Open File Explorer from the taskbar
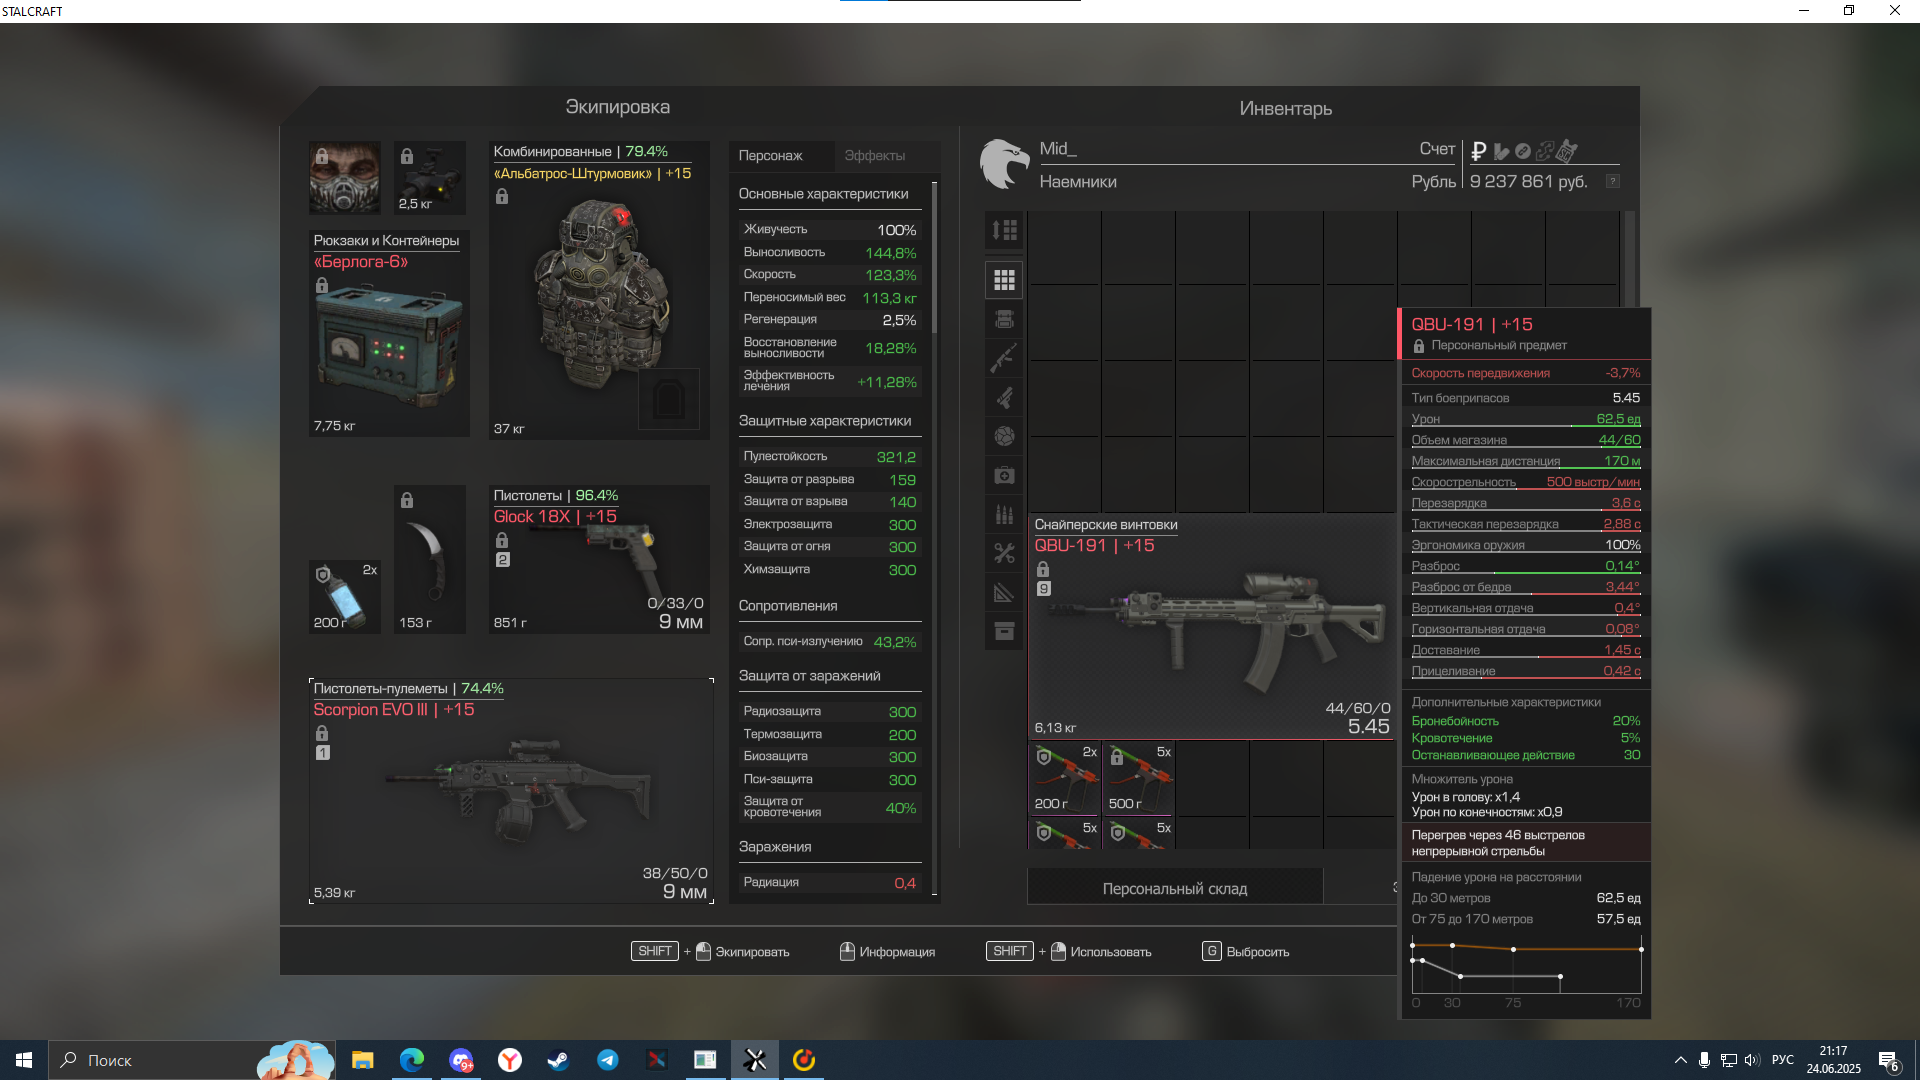The image size is (1920, 1080). [362, 1060]
